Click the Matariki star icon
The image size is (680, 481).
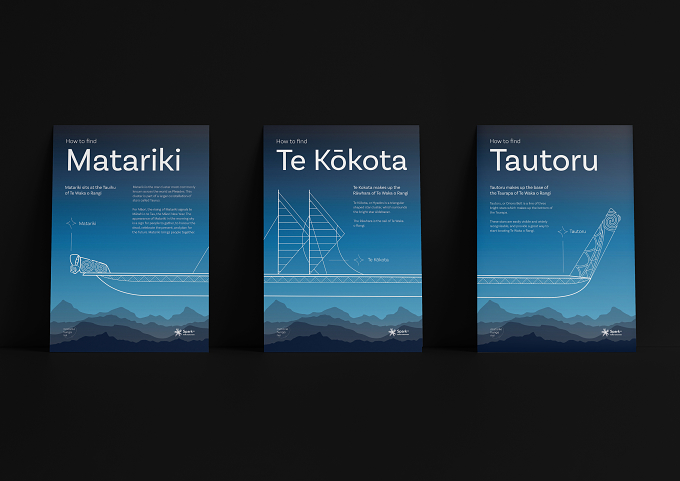pyautogui.click(x=71, y=223)
